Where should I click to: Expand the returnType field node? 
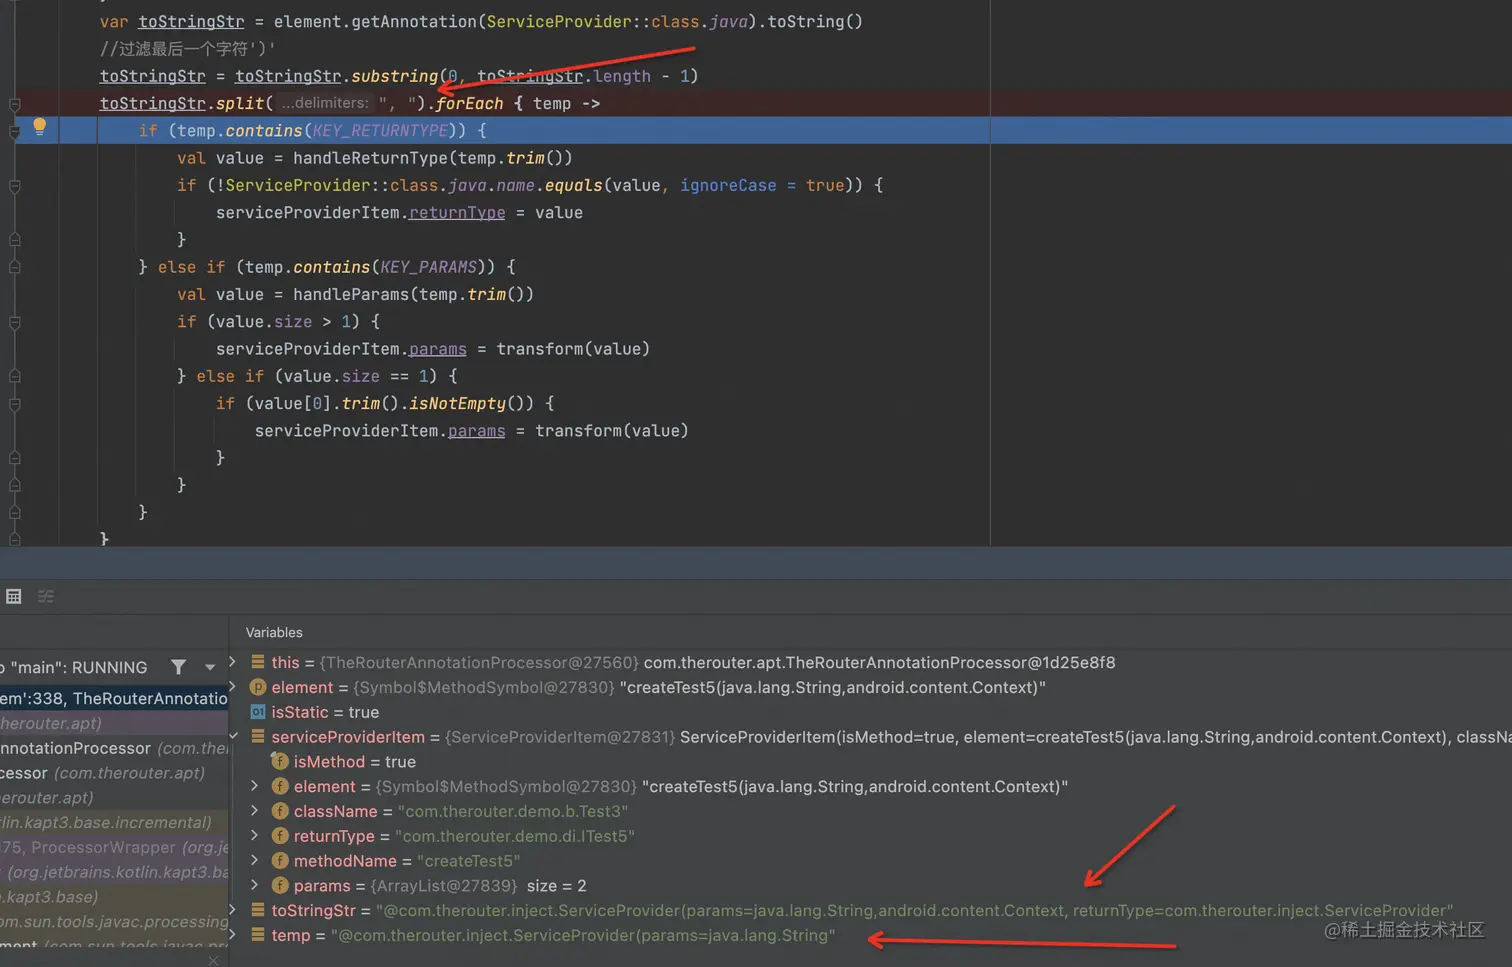pos(255,836)
